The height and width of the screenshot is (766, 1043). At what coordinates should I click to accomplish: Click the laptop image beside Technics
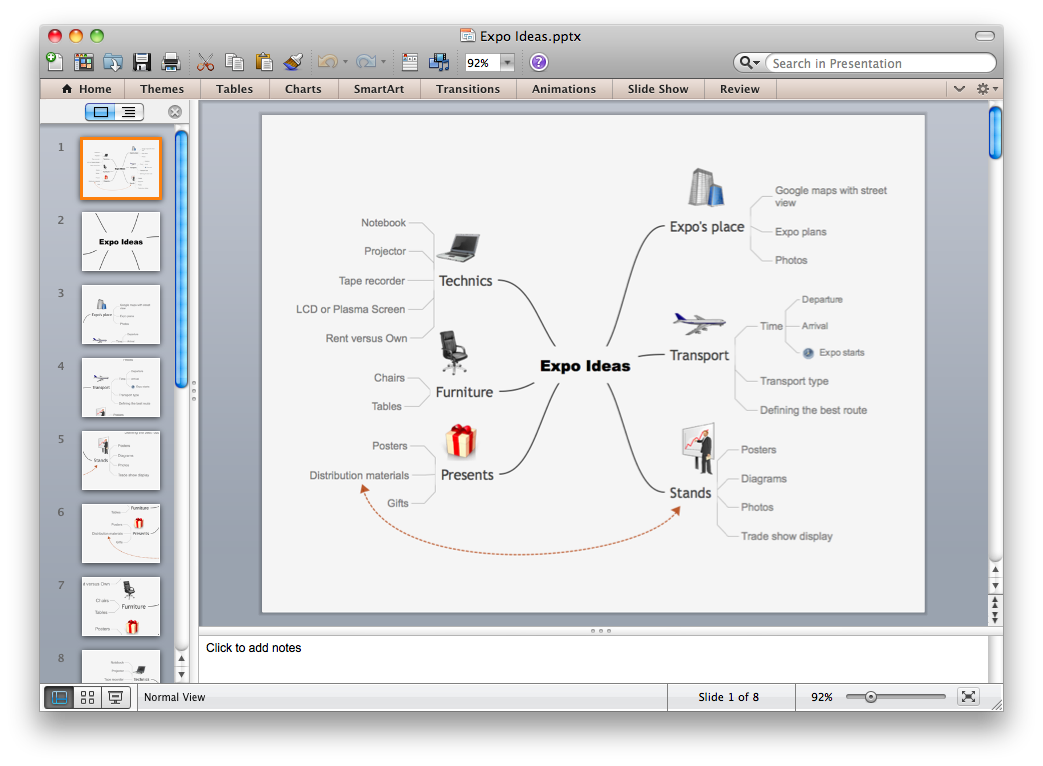coord(458,247)
